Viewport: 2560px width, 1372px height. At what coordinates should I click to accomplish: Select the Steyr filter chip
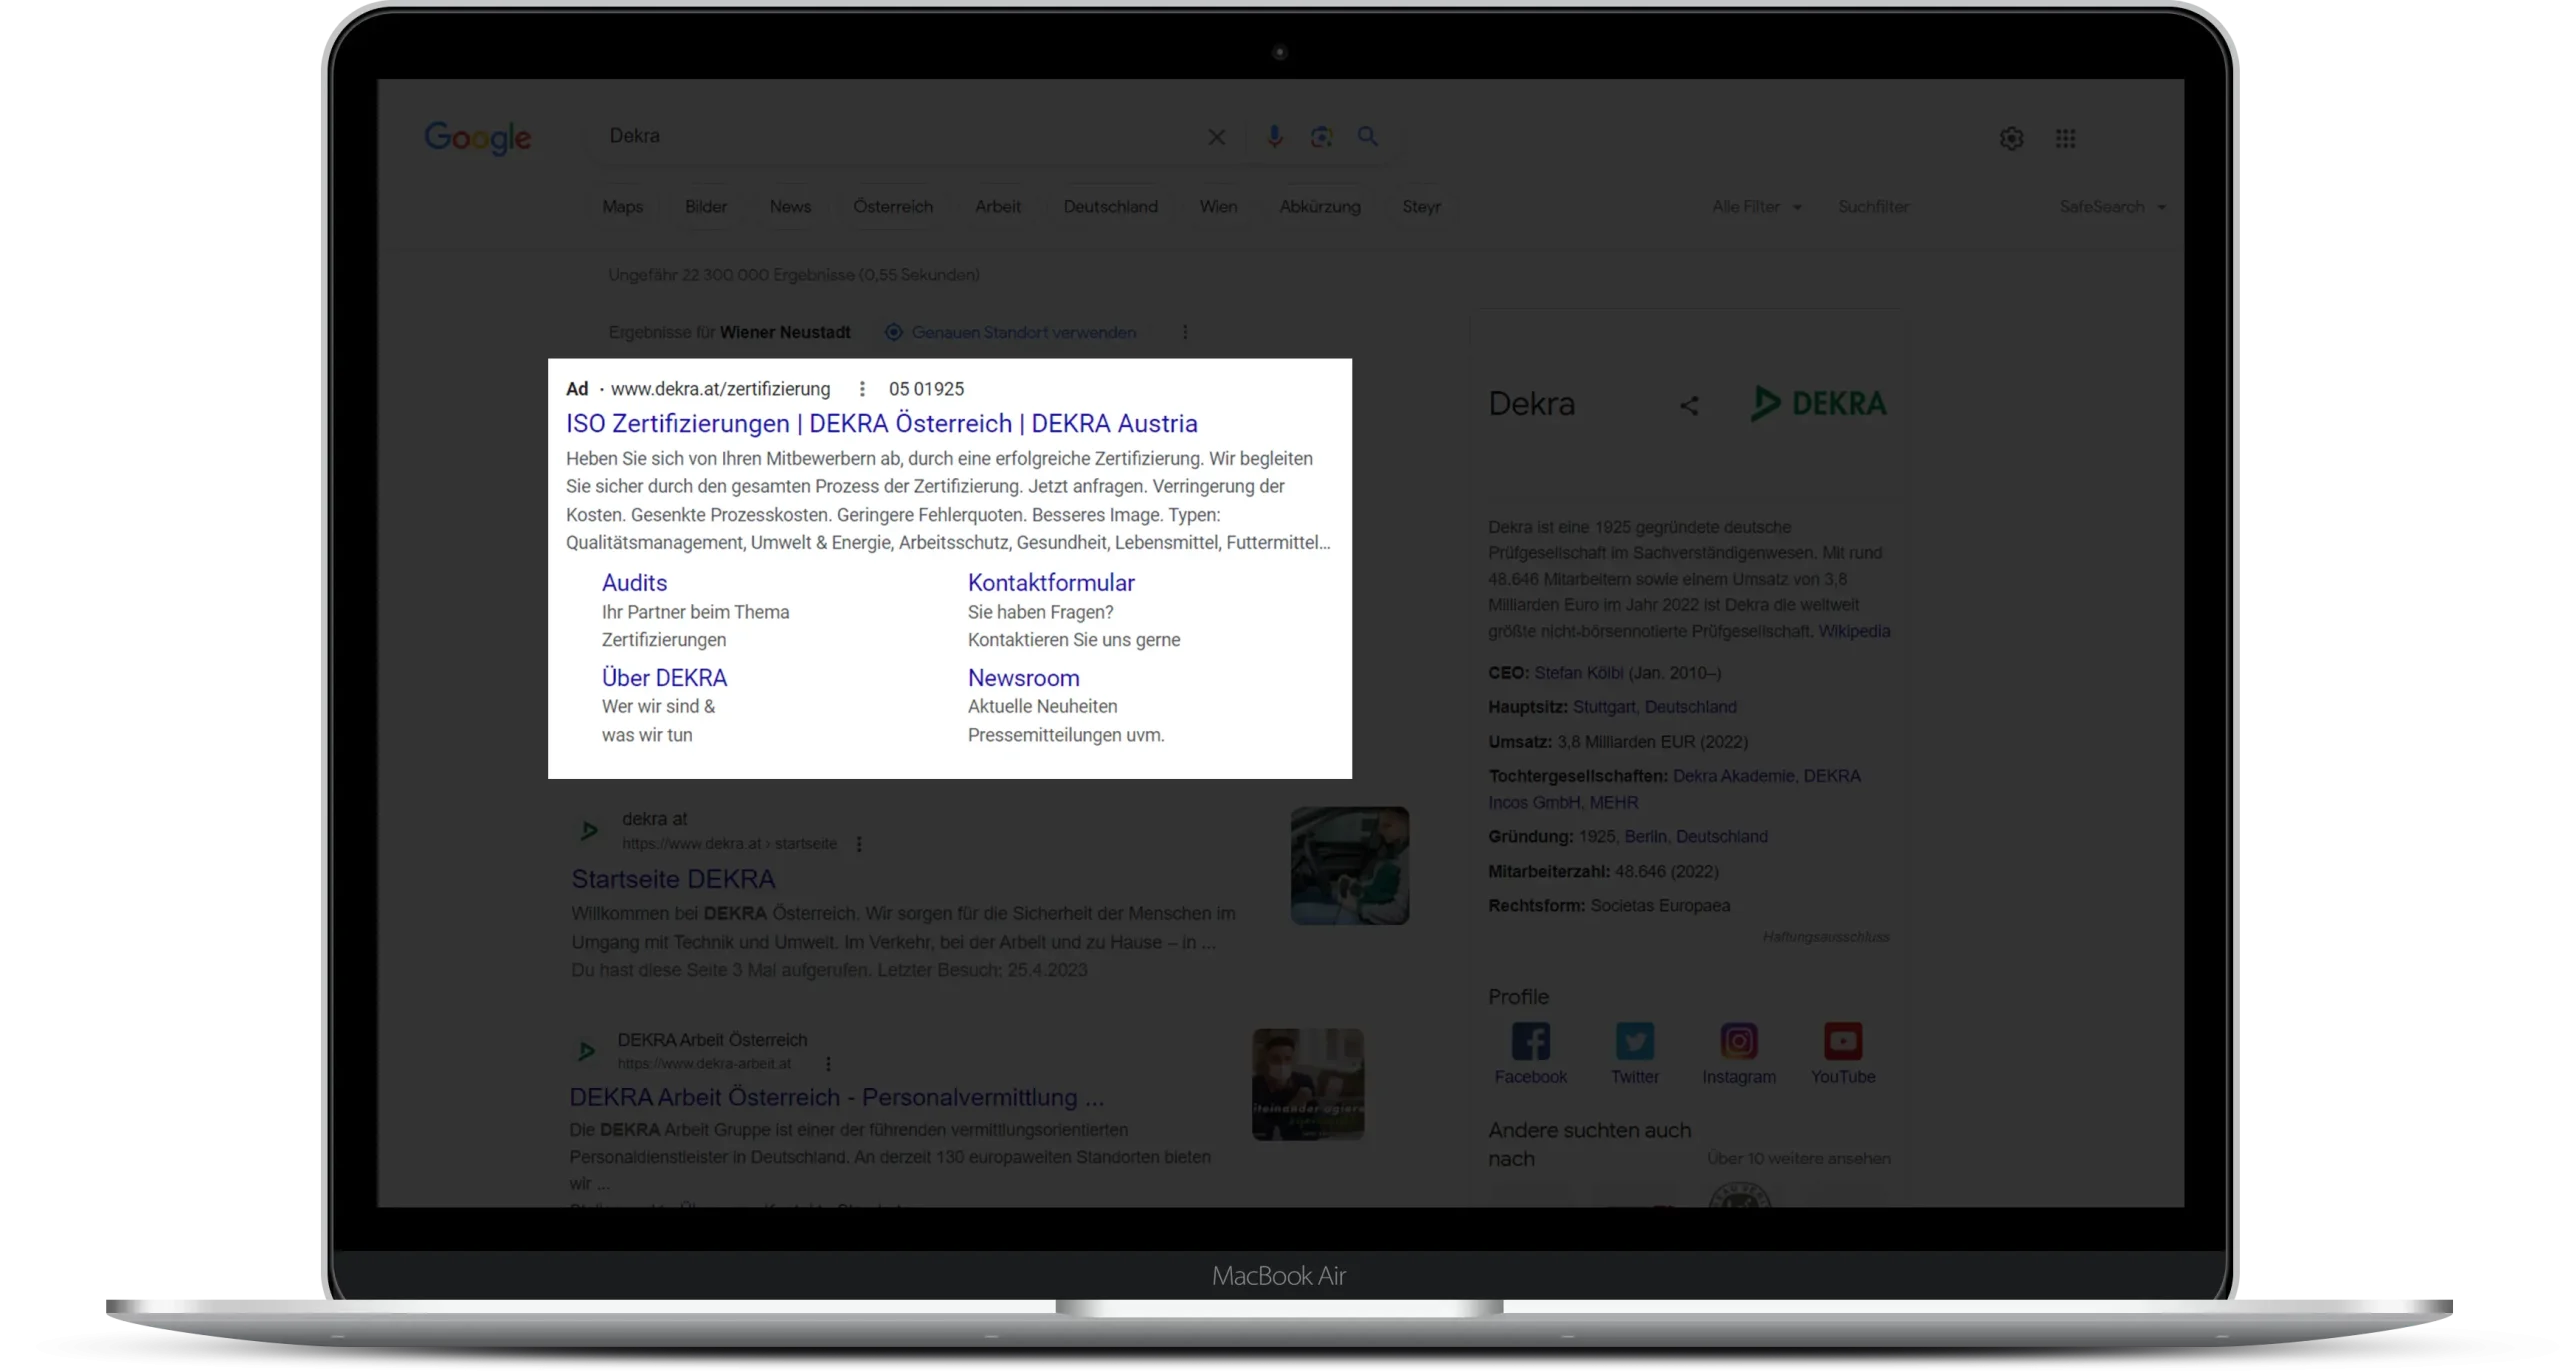click(x=1421, y=207)
